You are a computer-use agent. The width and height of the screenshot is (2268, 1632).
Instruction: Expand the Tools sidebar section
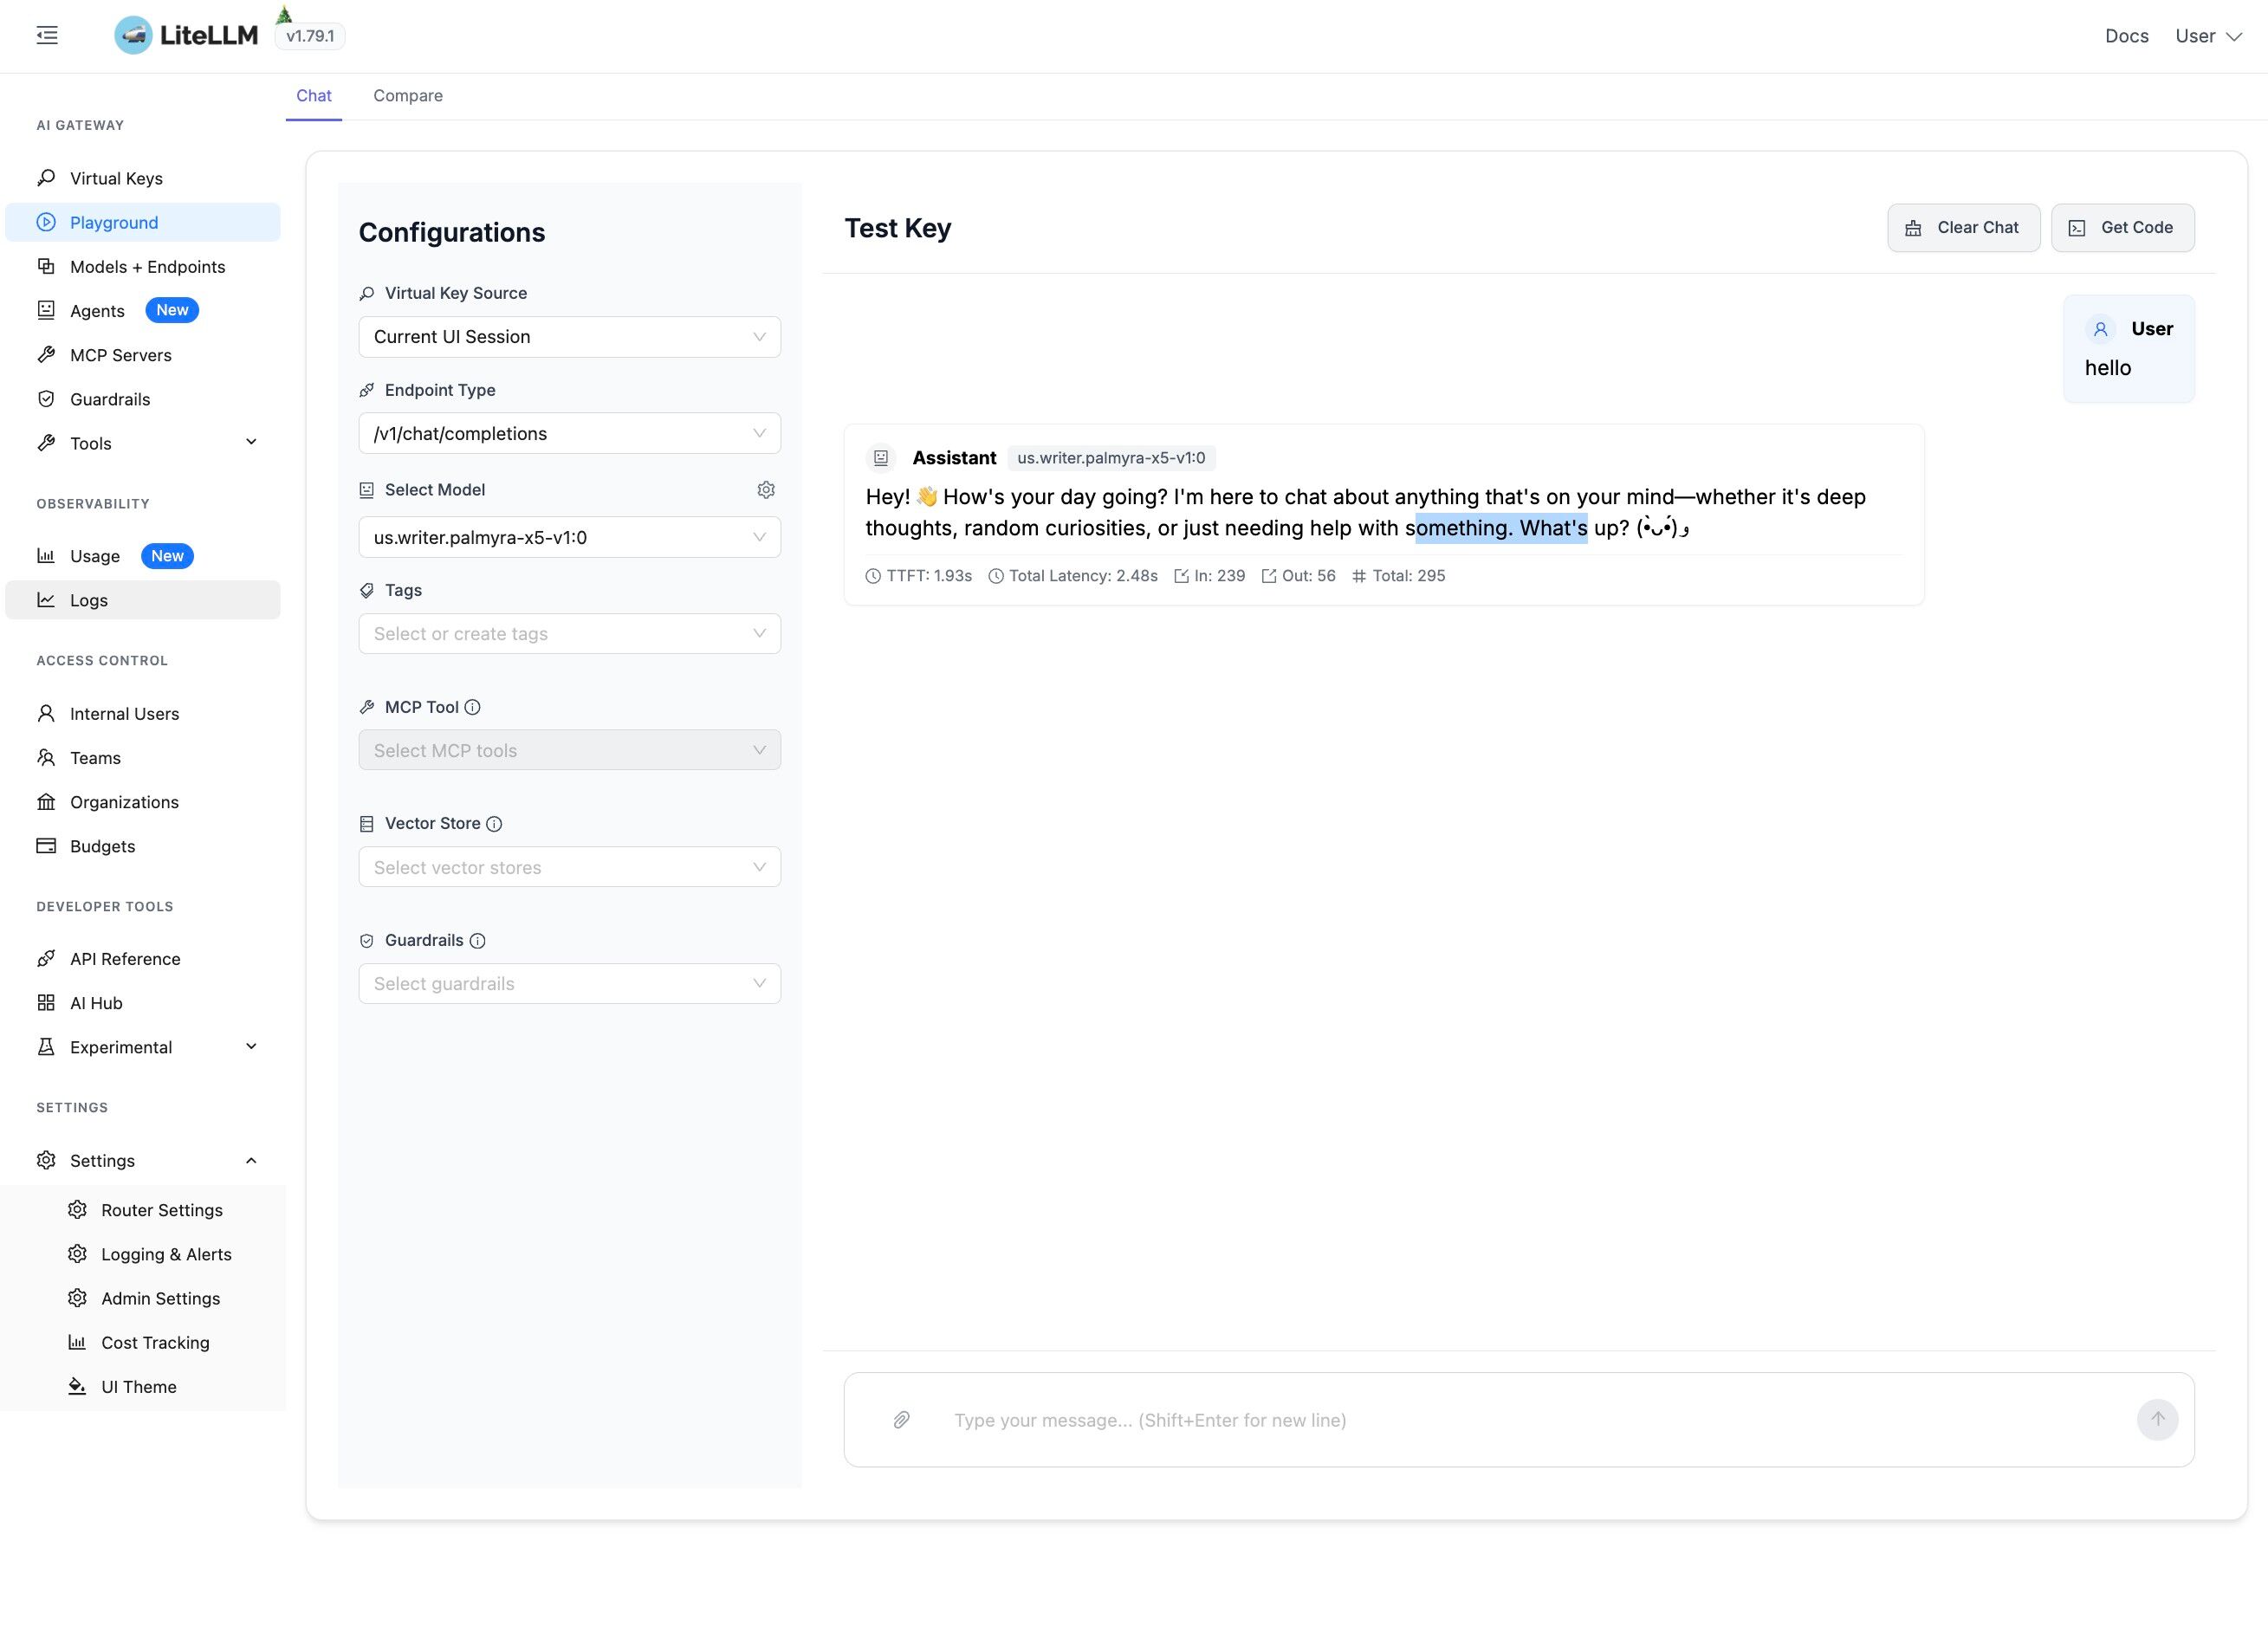(x=250, y=443)
